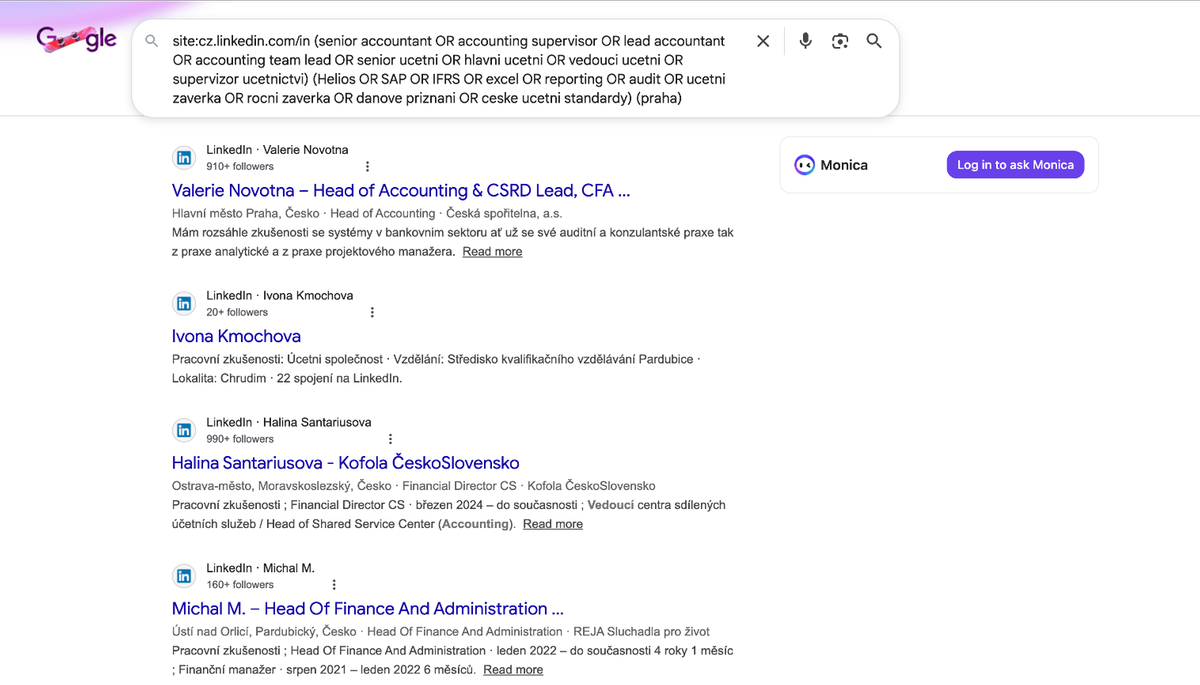Open Halina Santariusova Kofola result link

[x=345, y=463]
